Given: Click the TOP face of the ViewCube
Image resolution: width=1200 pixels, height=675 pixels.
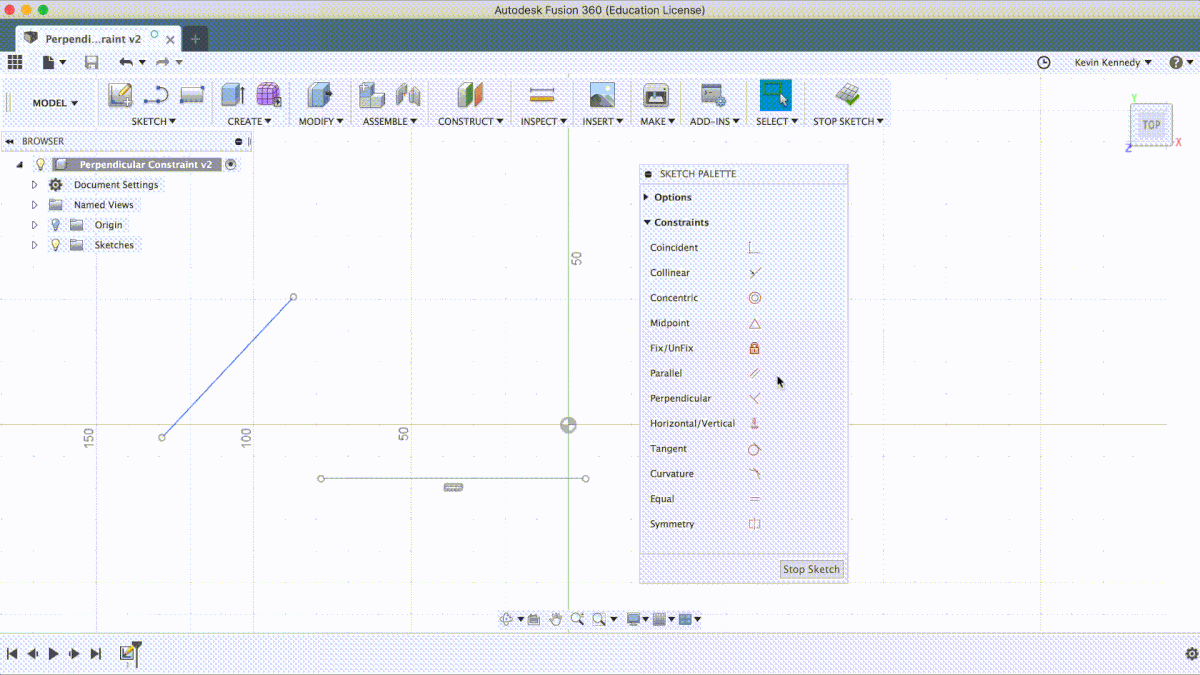Looking at the screenshot, I should (x=1151, y=125).
